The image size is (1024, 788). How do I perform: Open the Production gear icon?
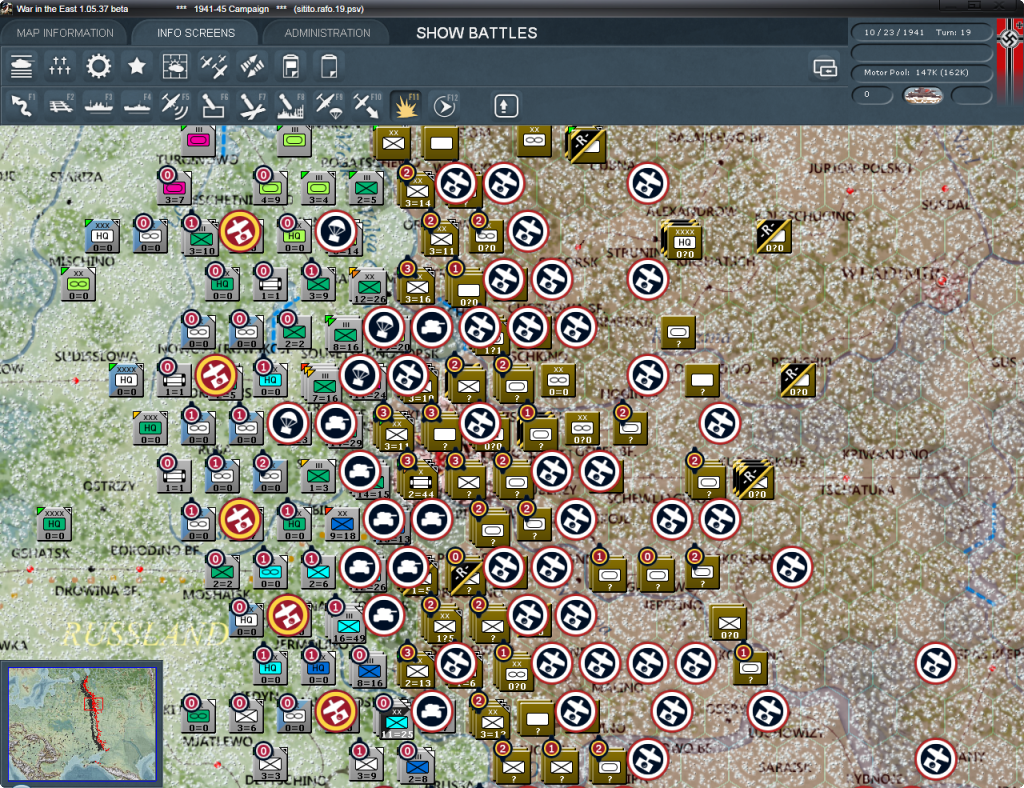coord(99,66)
